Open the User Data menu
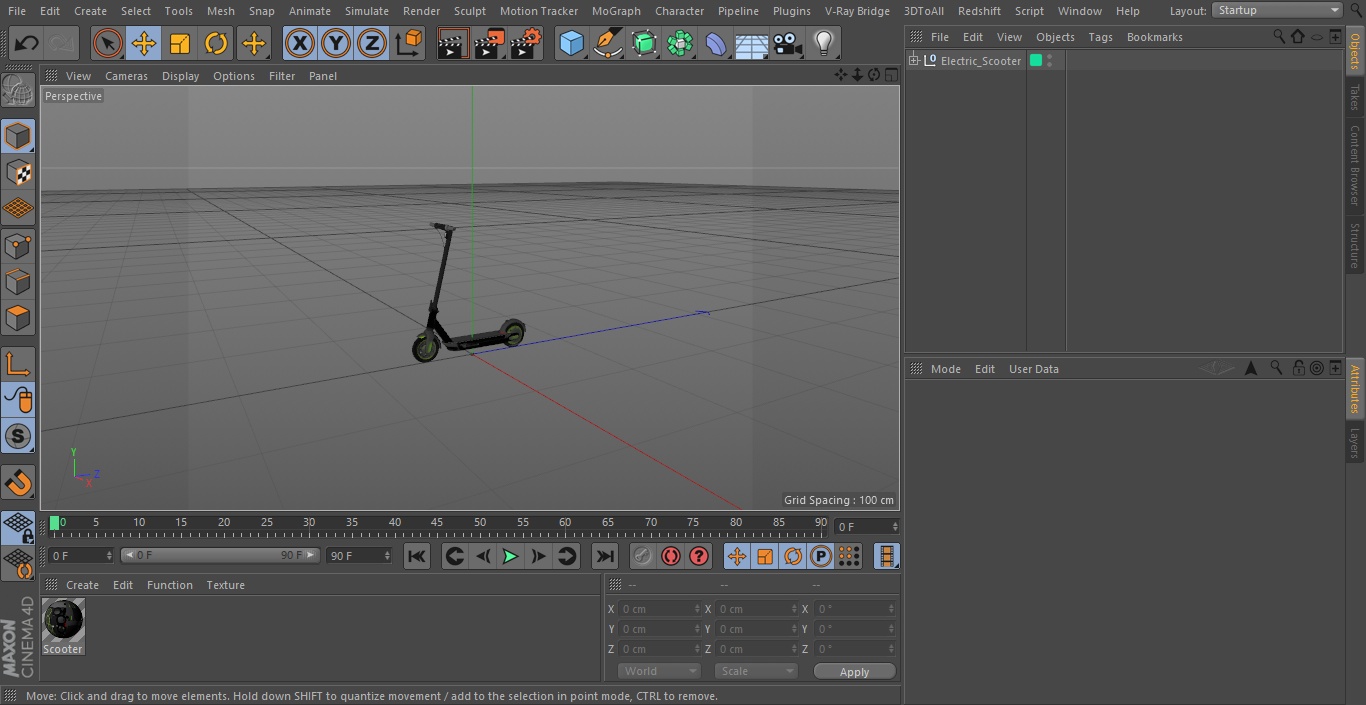This screenshot has width=1366, height=705. (1033, 369)
